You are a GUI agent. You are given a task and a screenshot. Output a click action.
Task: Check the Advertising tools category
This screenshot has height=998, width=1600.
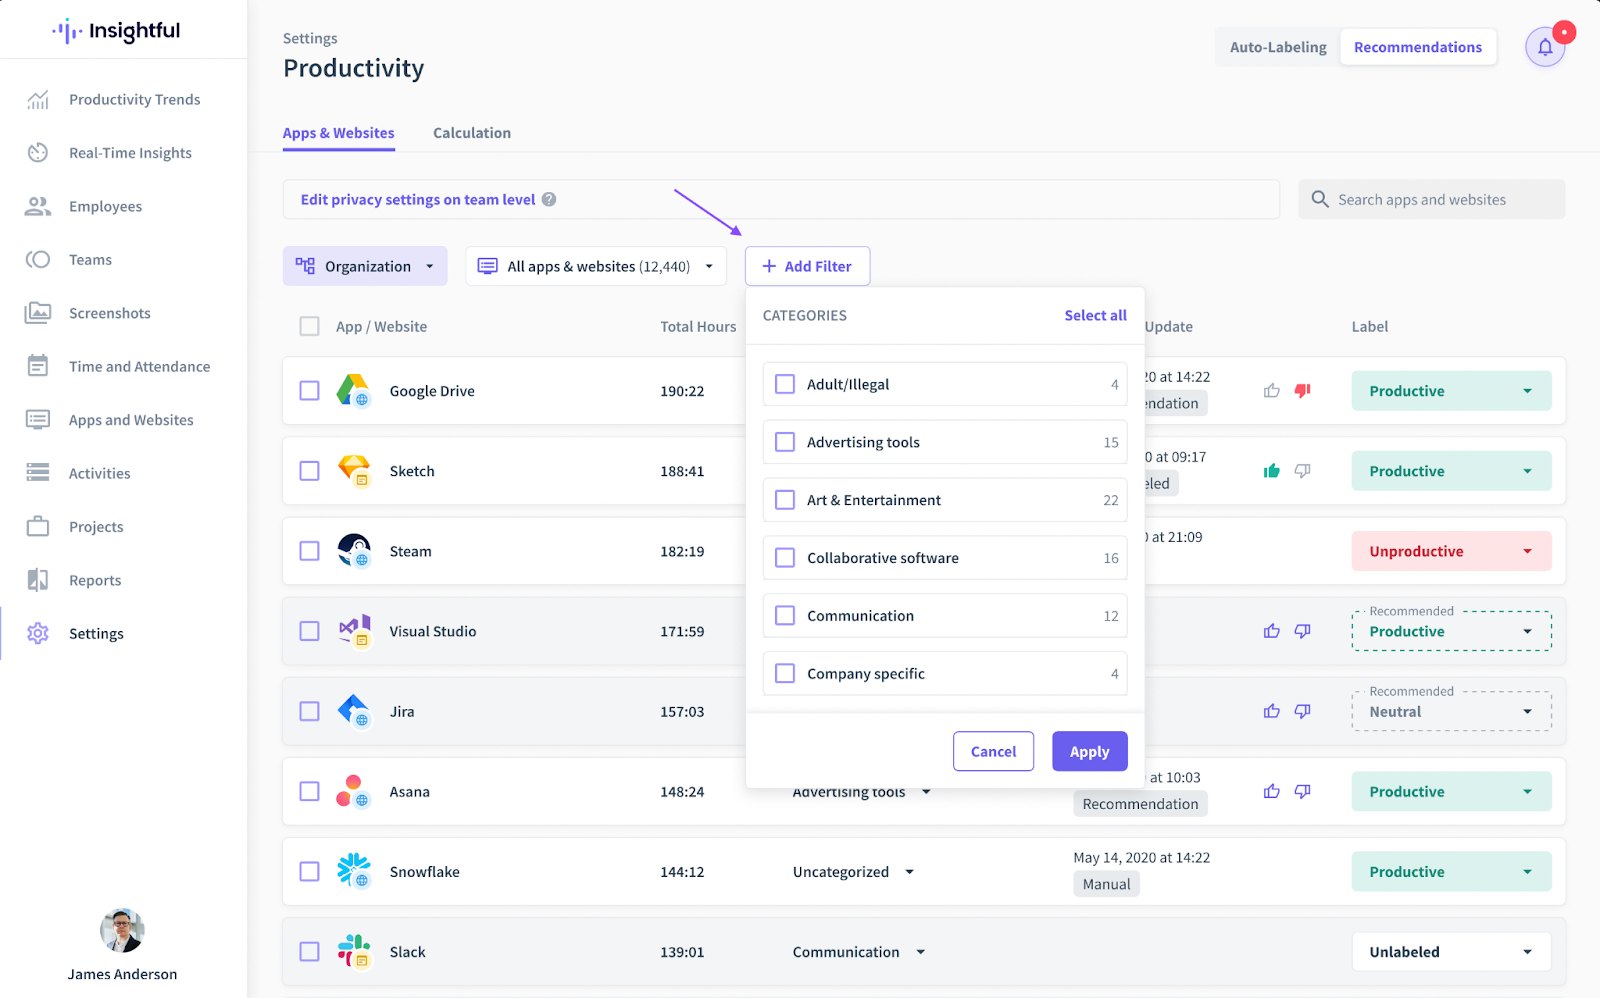pyautogui.click(x=785, y=442)
